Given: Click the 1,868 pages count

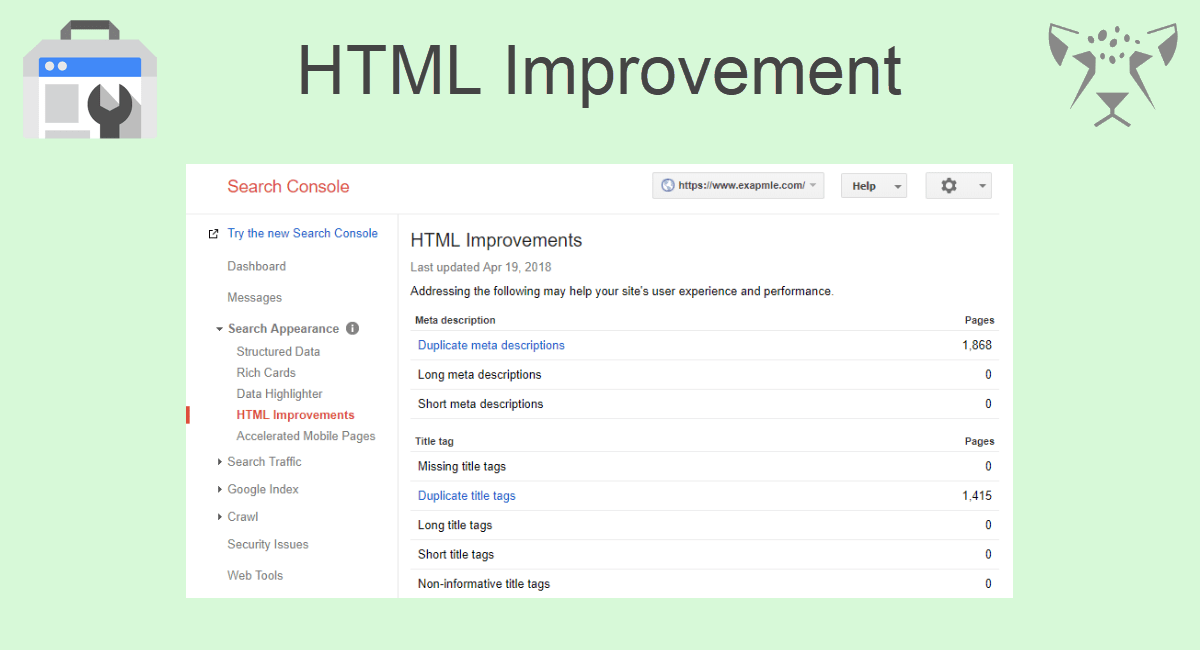Looking at the screenshot, I should pos(976,345).
